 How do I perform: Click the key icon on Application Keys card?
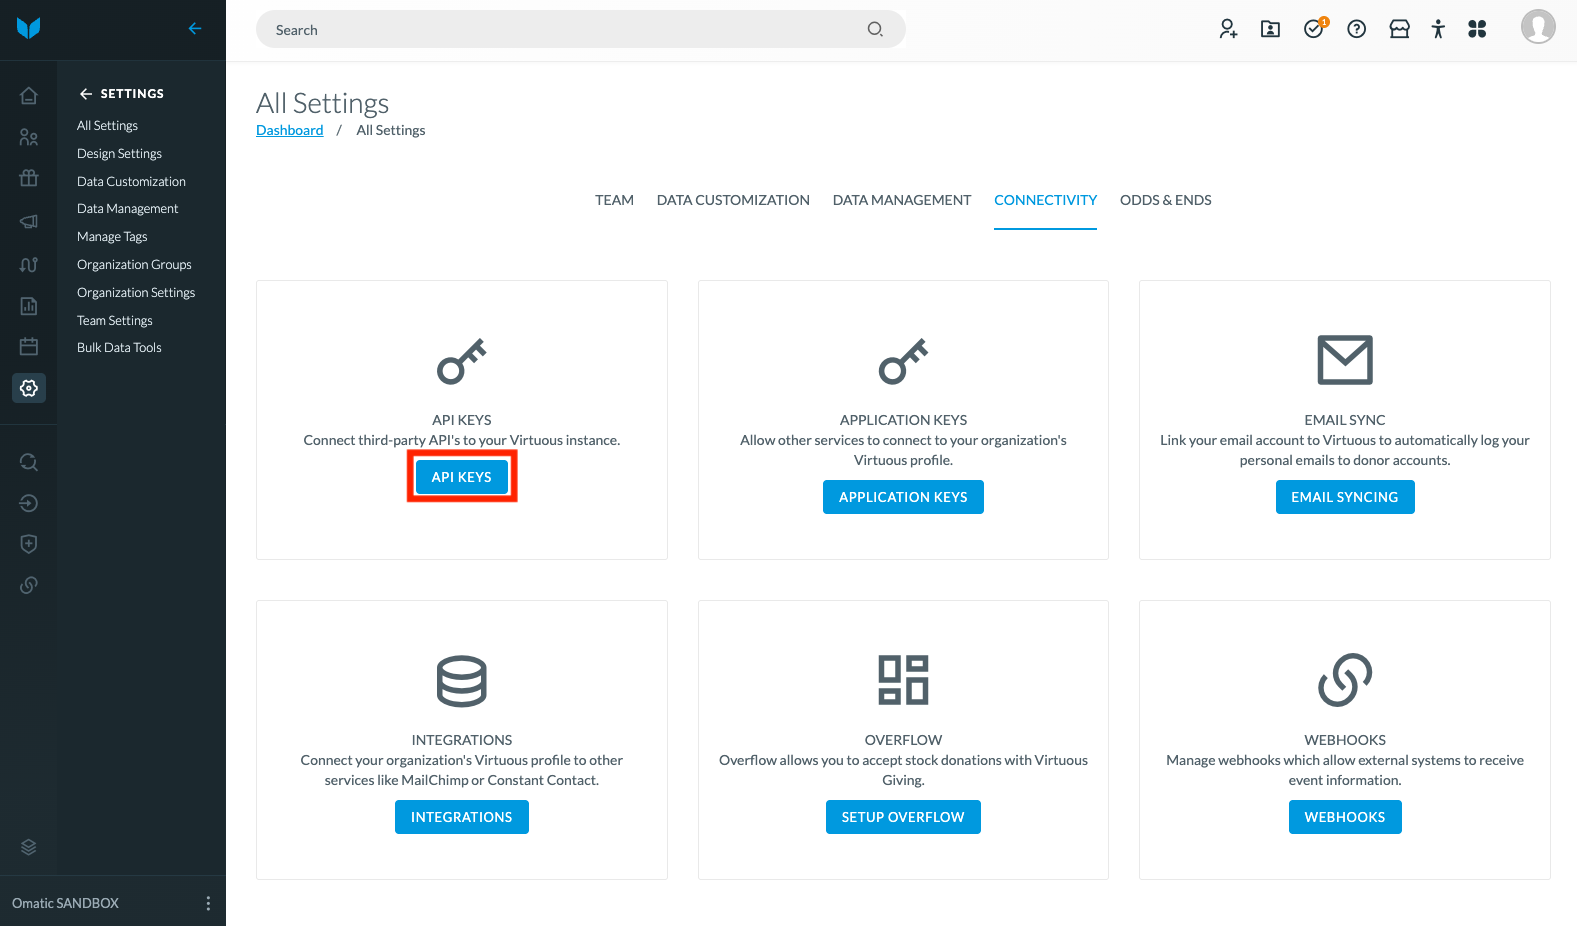click(x=903, y=361)
